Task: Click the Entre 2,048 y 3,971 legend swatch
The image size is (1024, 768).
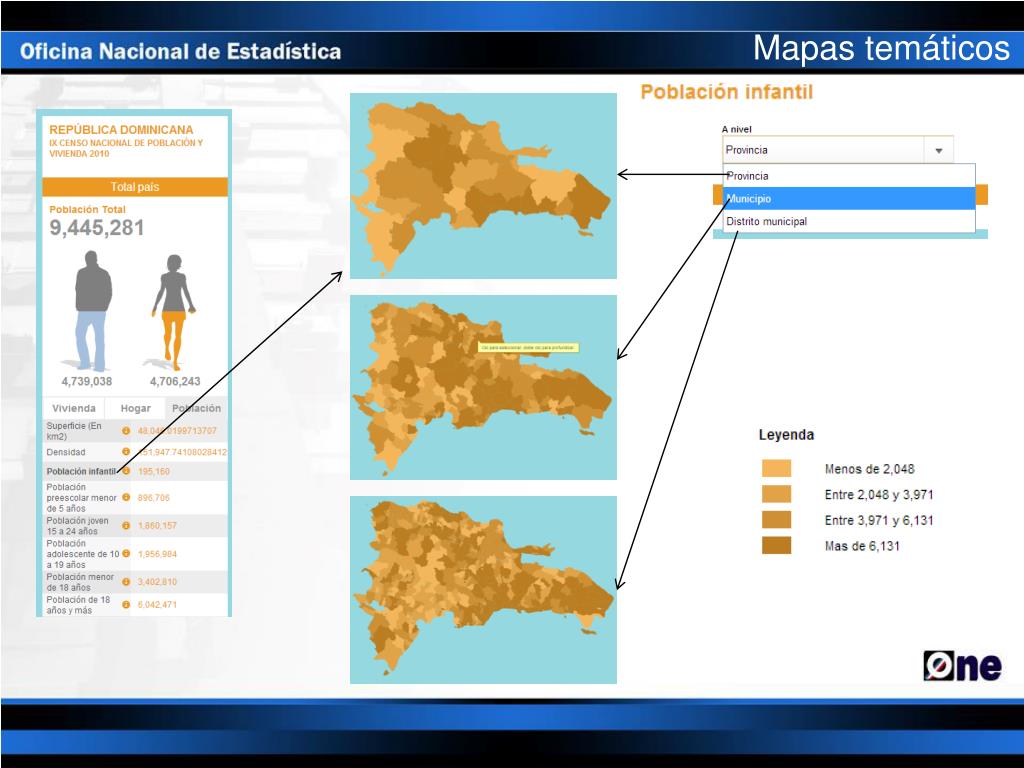Action: click(776, 494)
